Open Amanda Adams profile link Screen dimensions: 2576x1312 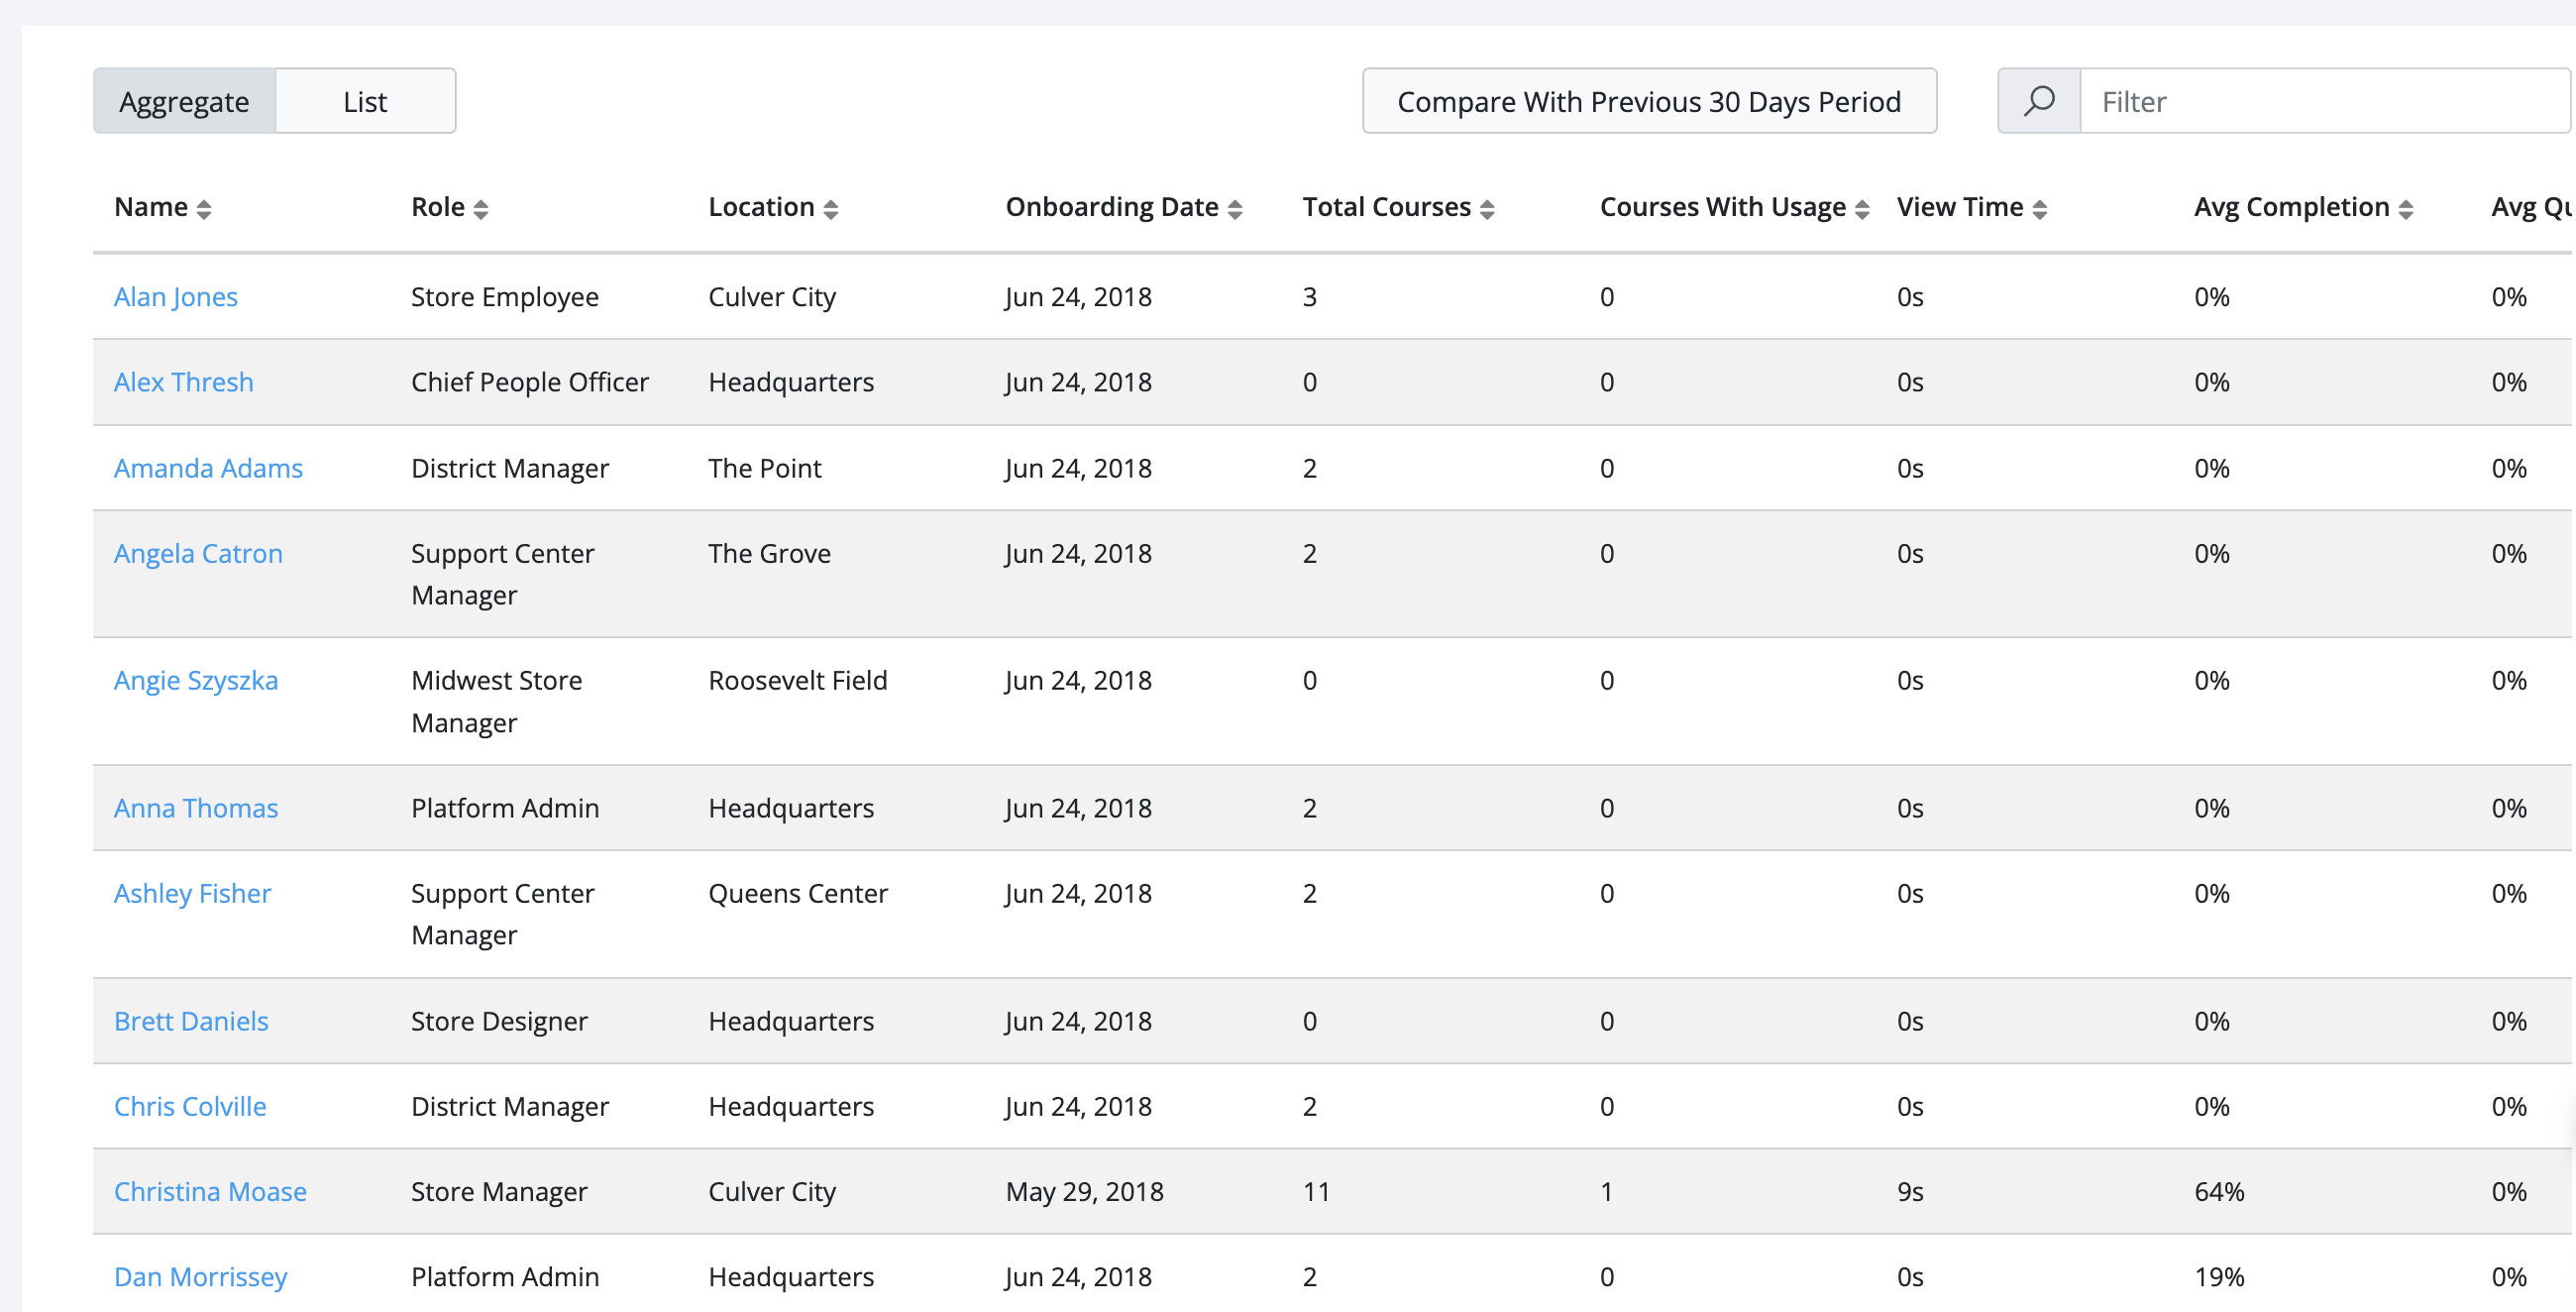(208, 468)
